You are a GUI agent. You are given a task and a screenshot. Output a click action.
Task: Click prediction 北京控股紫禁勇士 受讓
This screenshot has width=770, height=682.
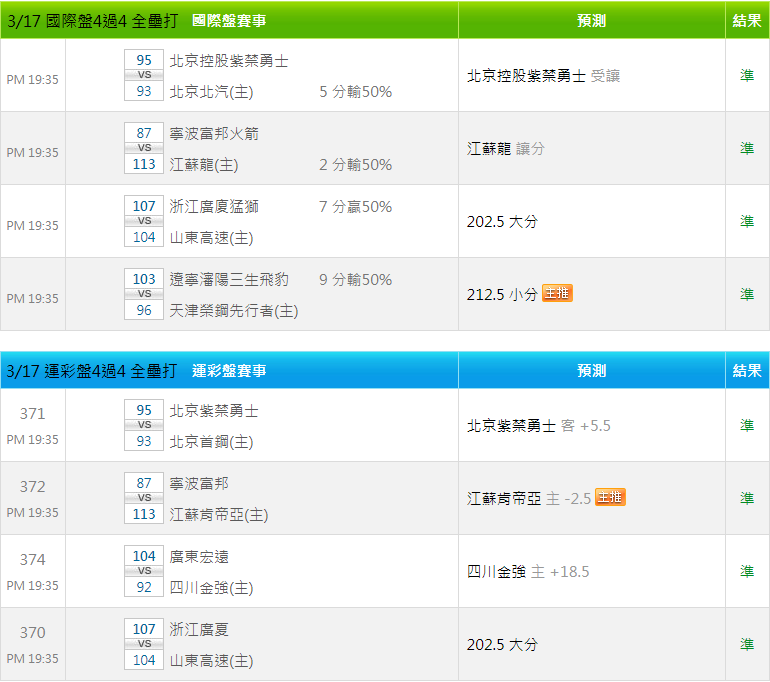pos(544,76)
